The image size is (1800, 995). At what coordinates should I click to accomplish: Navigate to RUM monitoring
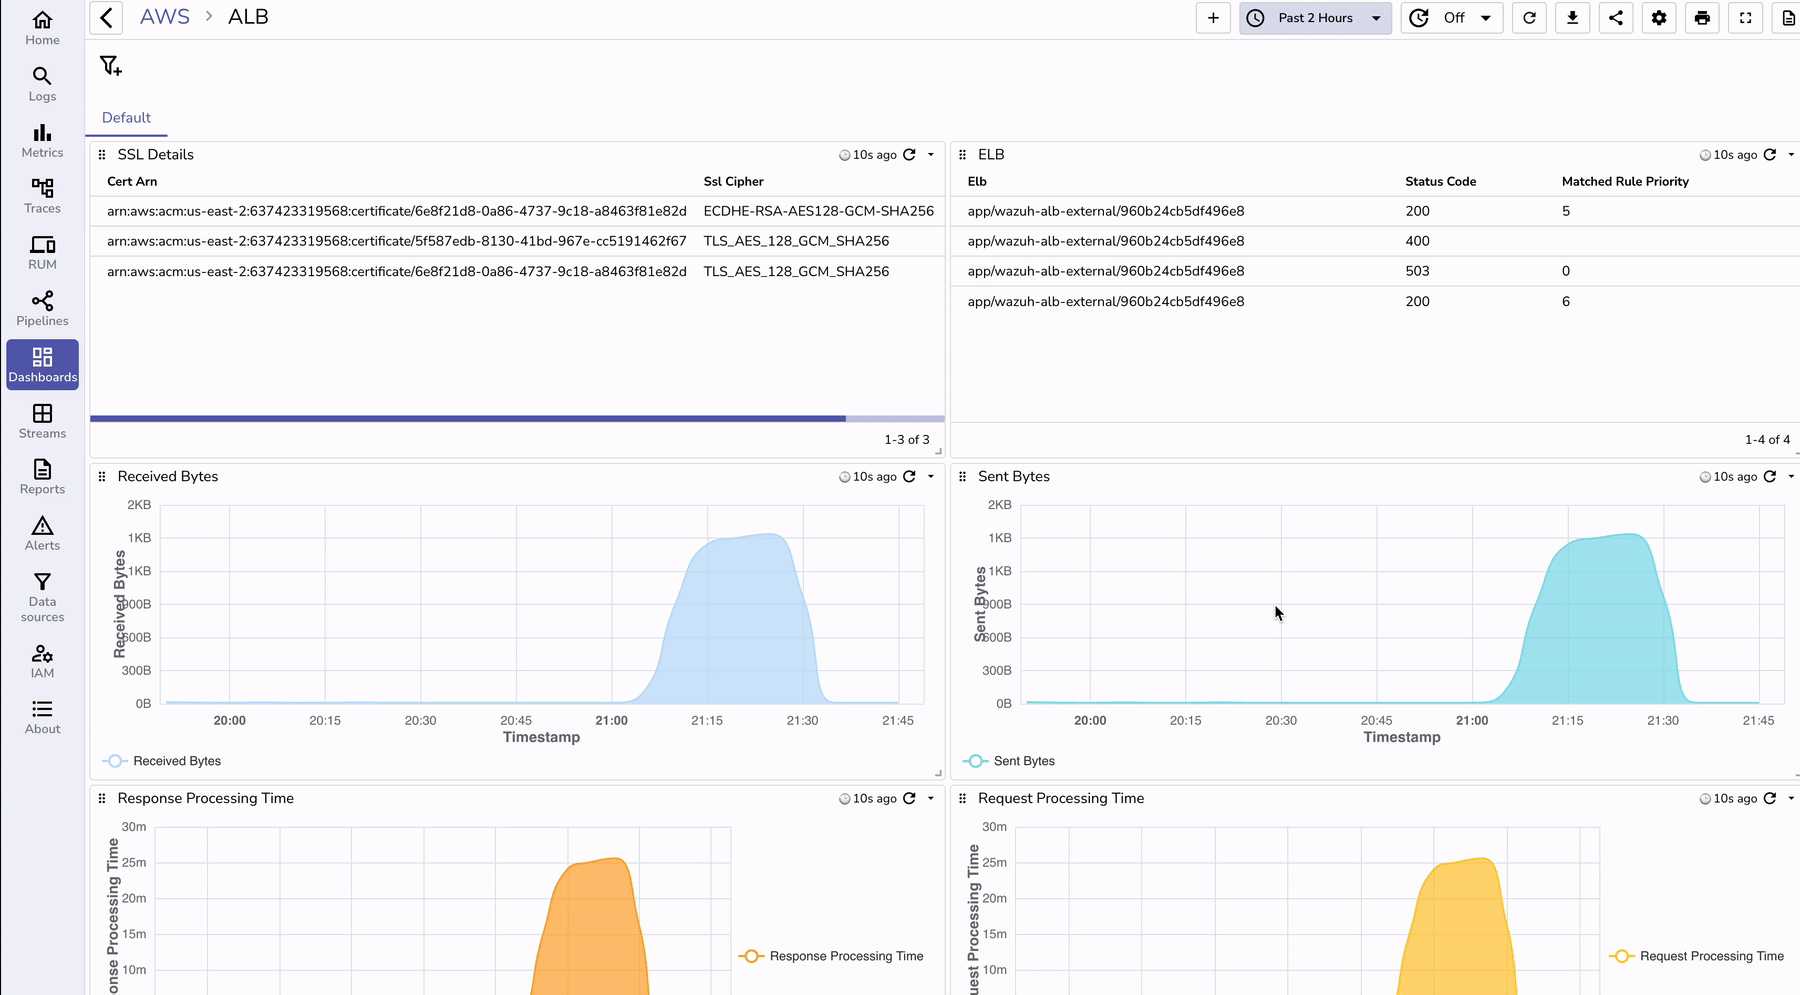pos(42,251)
